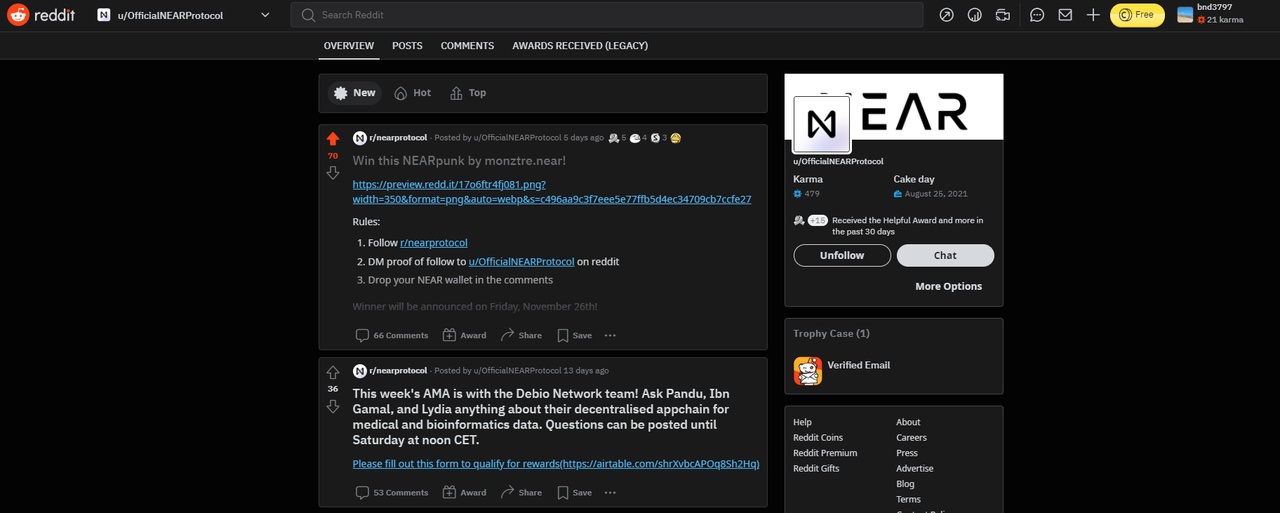Open the Reddit Live video icon
Screen dimensions: 1280x513
[1003, 15]
